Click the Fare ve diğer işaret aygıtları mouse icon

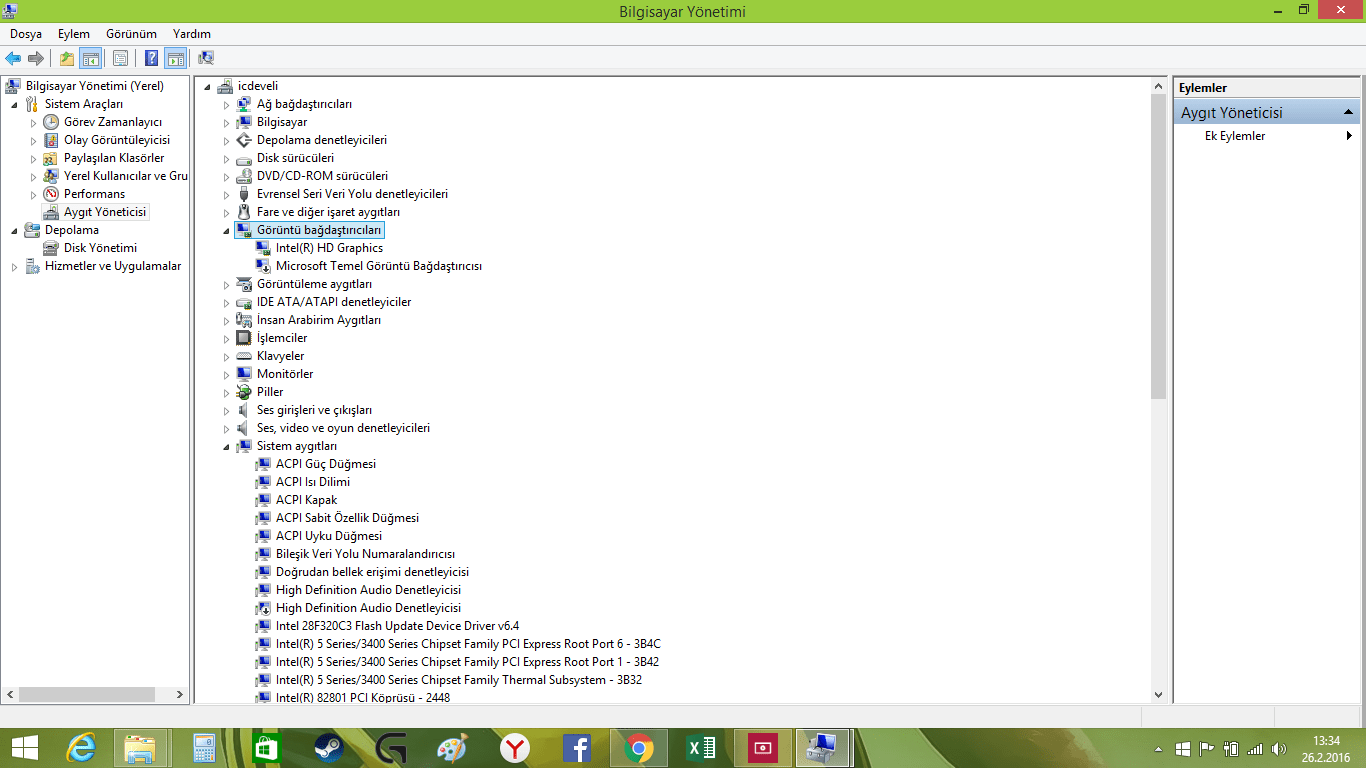[x=244, y=212]
